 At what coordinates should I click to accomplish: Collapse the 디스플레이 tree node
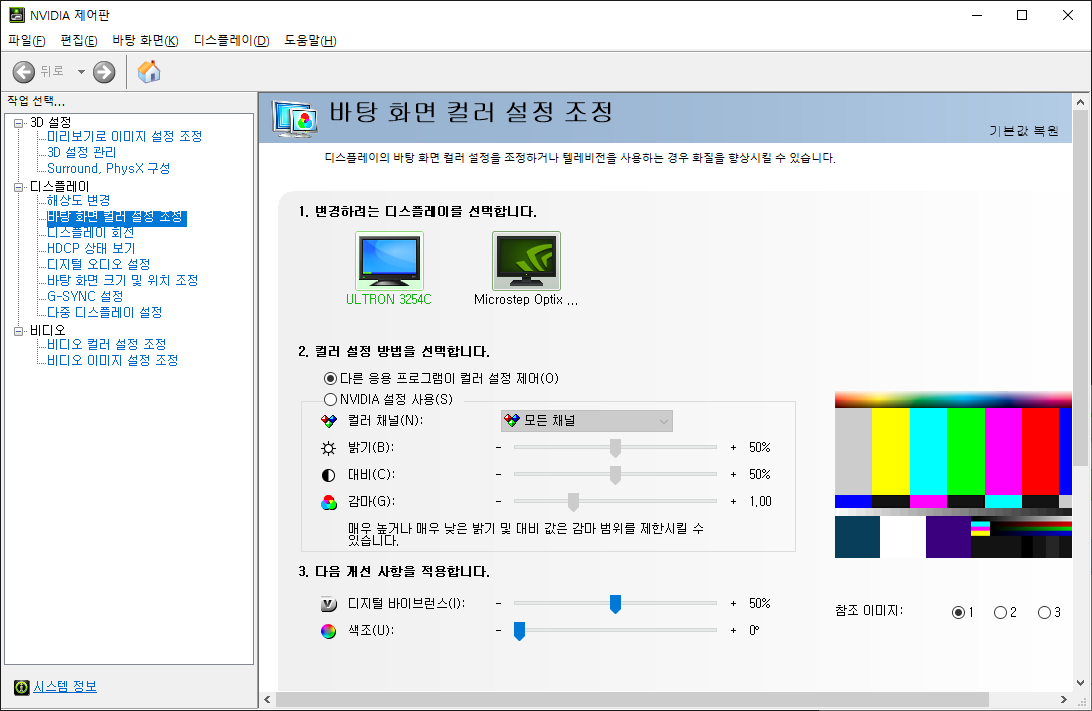[19, 187]
